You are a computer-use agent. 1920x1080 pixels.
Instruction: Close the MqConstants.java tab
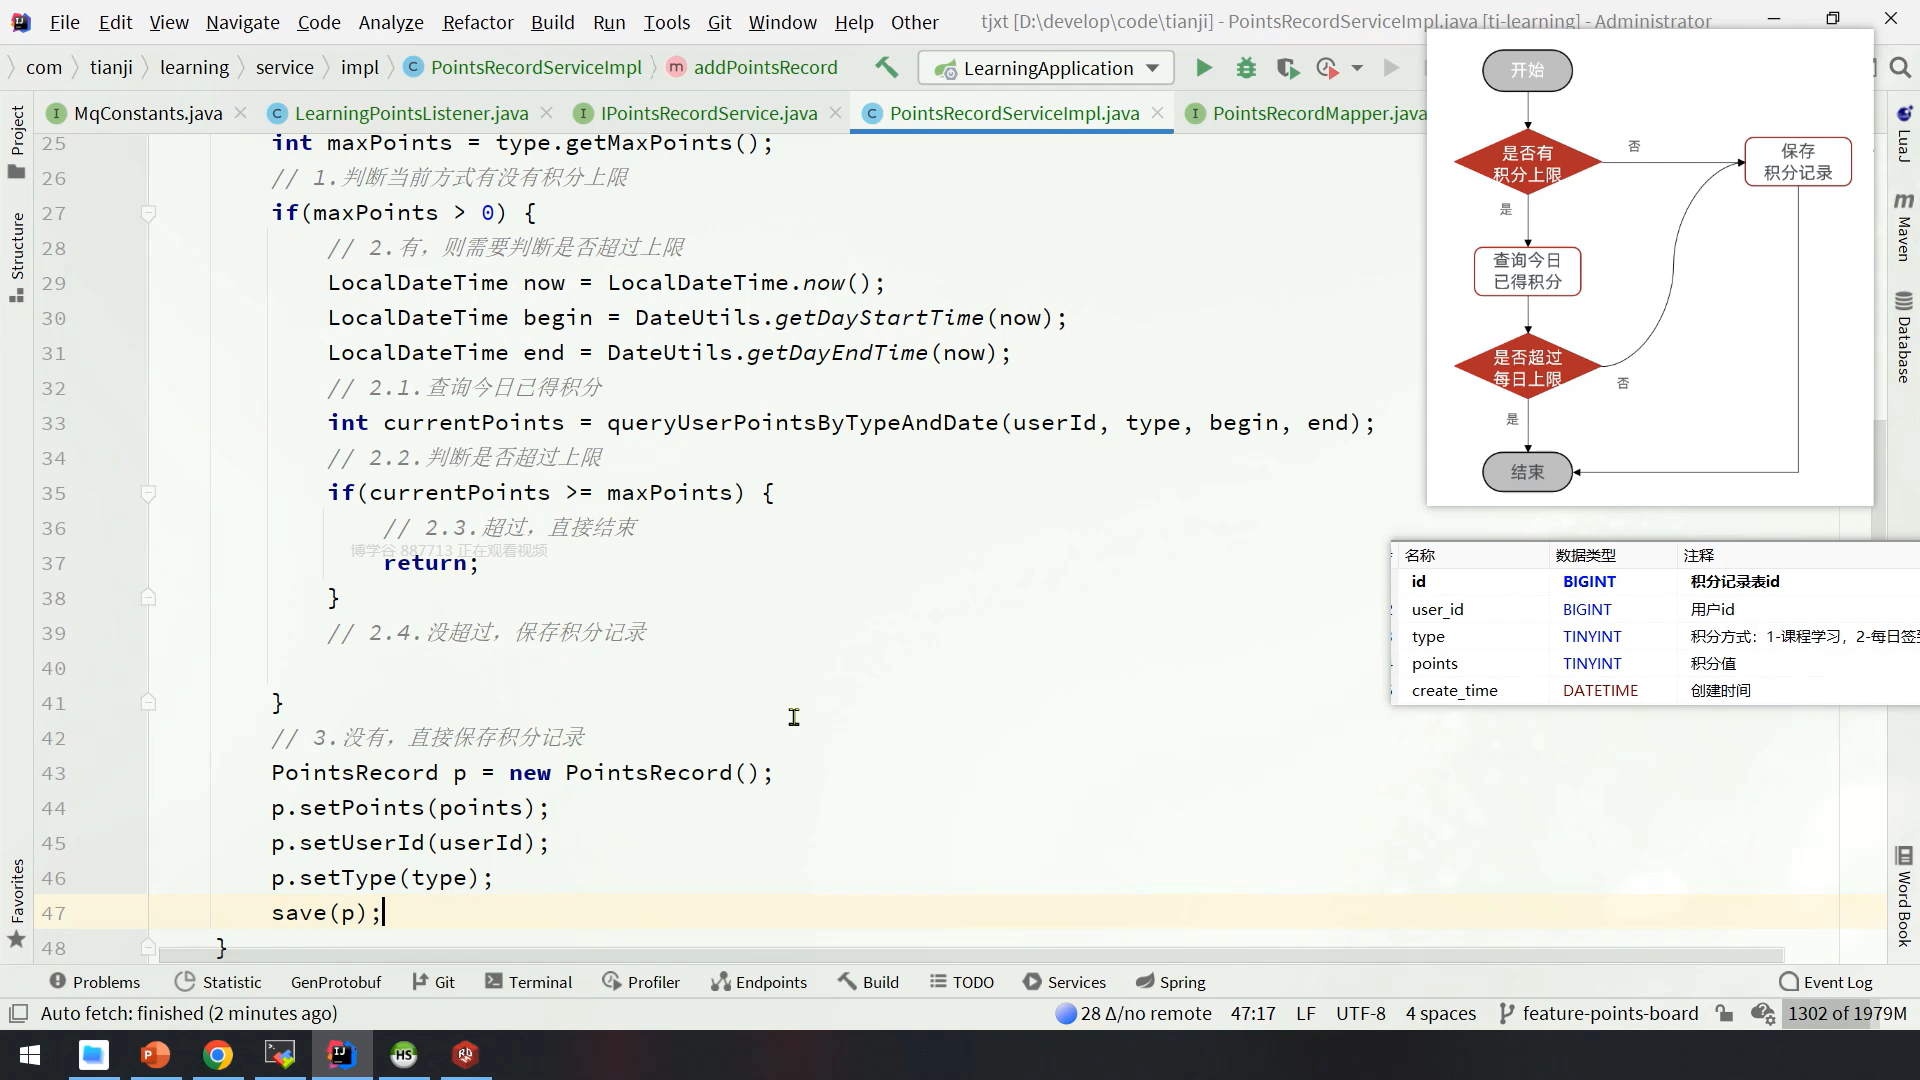pos(241,113)
